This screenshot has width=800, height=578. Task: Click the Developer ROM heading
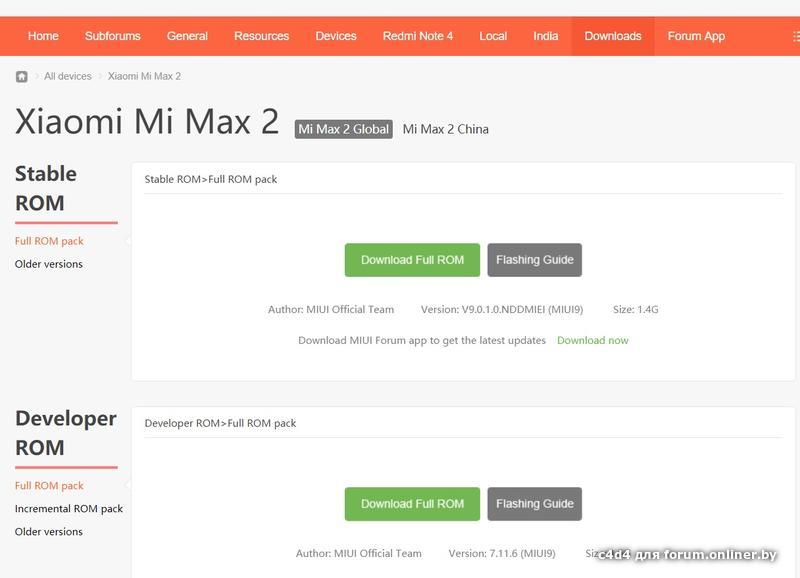point(66,433)
